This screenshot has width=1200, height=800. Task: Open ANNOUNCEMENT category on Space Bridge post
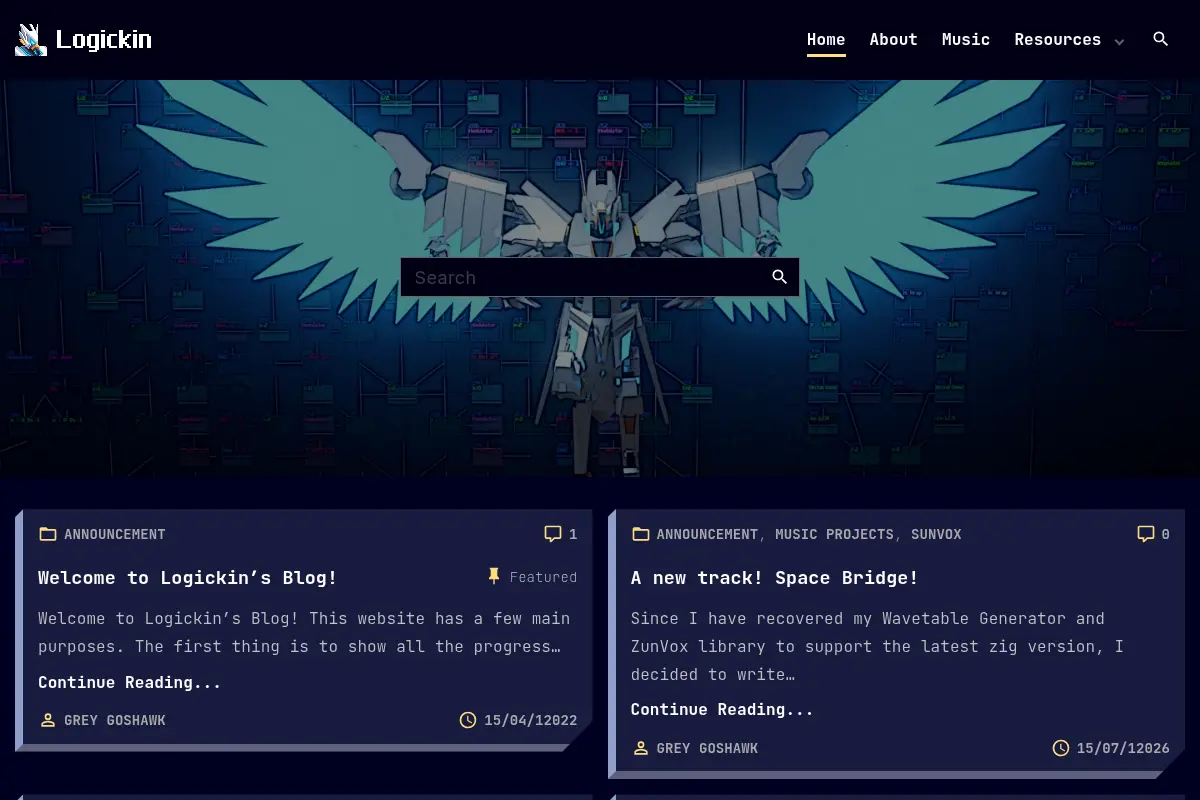pos(707,534)
